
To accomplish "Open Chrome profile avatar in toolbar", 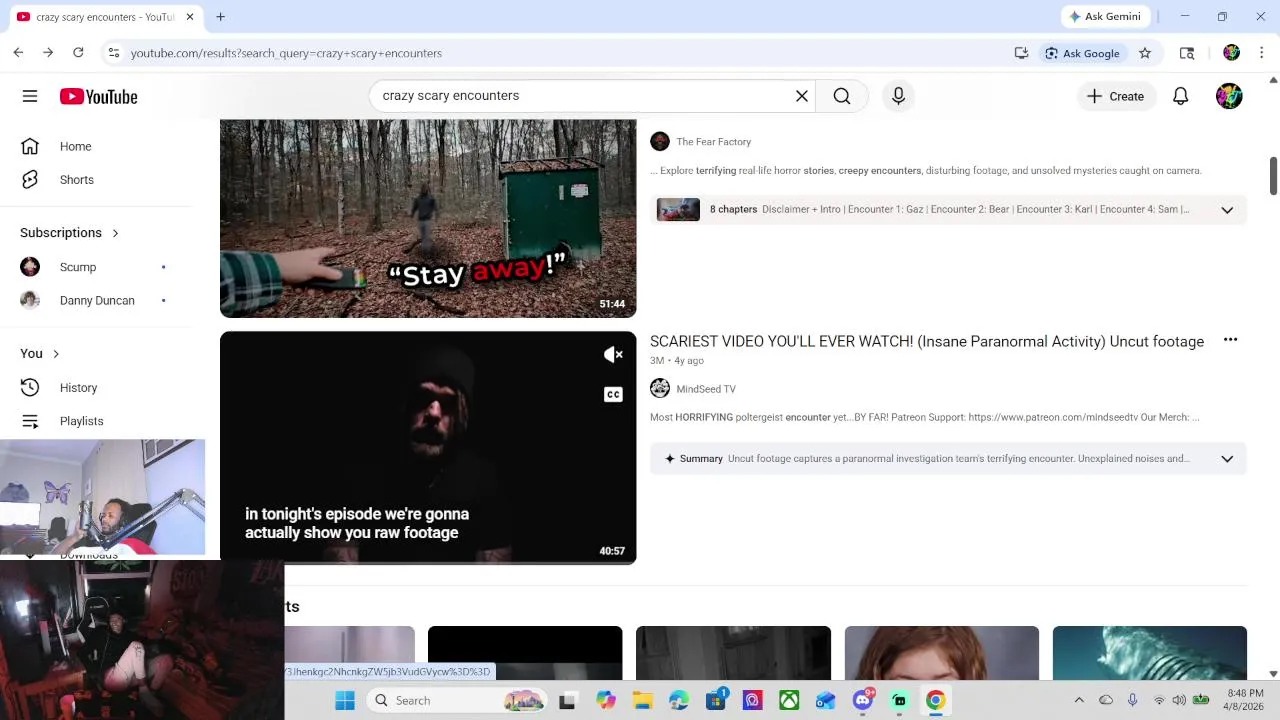I will pos(1231,53).
